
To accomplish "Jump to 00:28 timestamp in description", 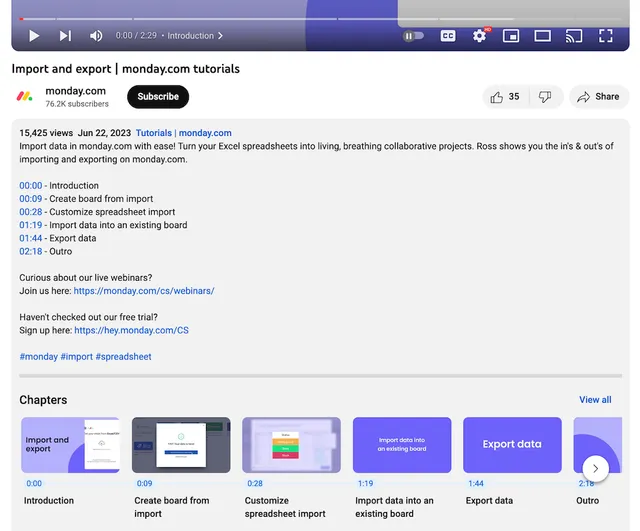I will pyautogui.click(x=31, y=212).
